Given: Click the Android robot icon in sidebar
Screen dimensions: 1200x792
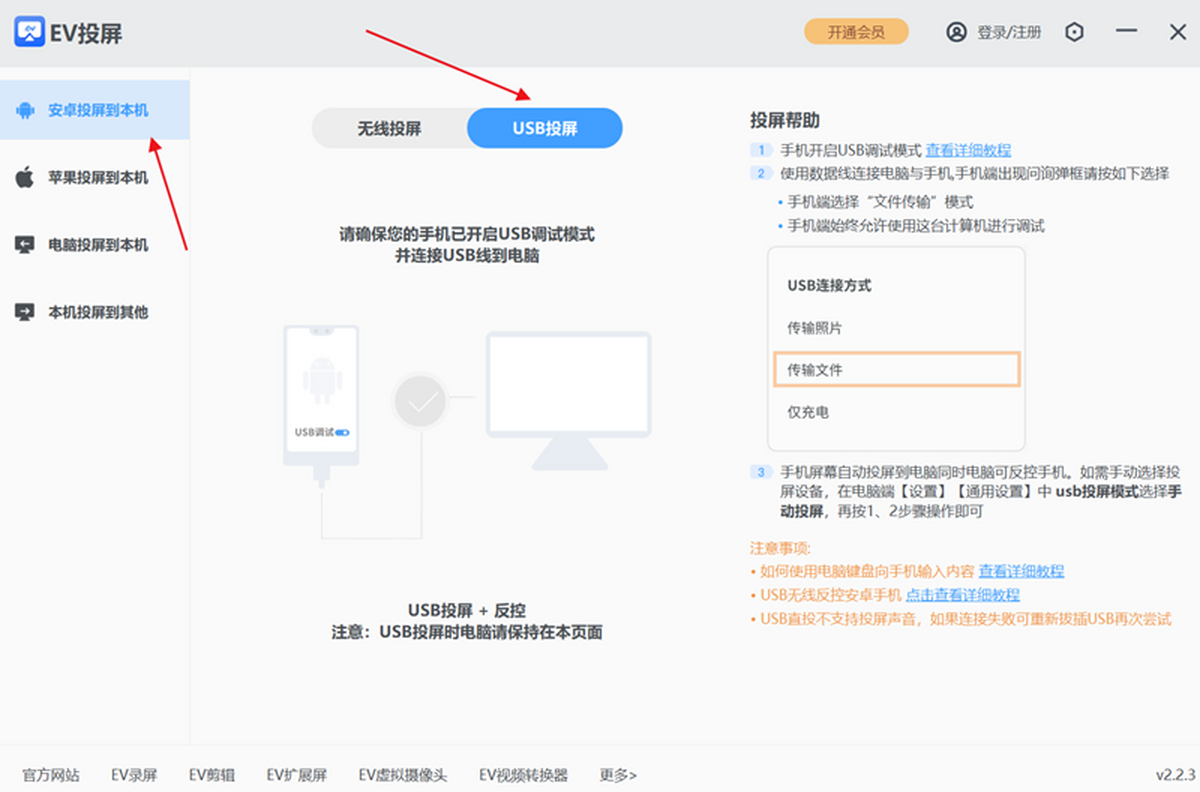Looking at the screenshot, I should 25,110.
